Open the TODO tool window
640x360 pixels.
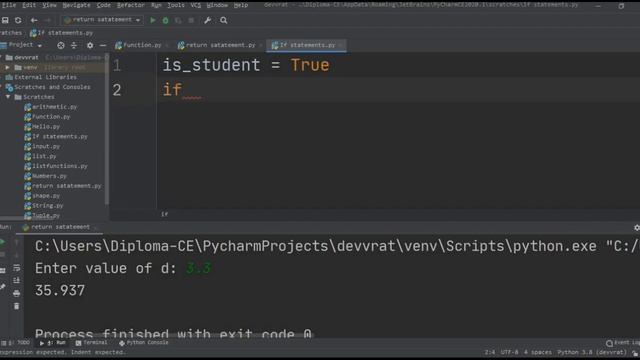16,343
